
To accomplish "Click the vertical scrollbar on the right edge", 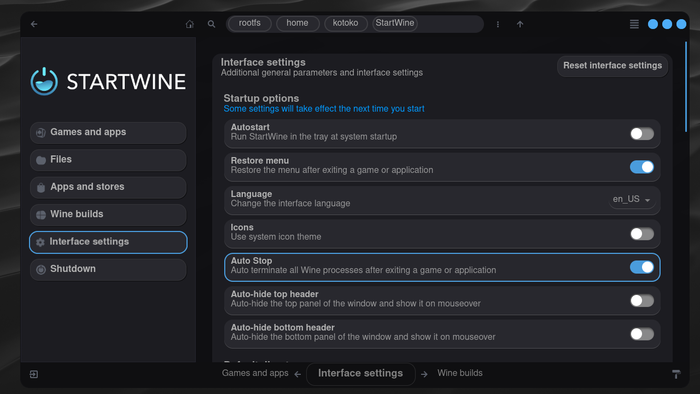I will 686,87.
